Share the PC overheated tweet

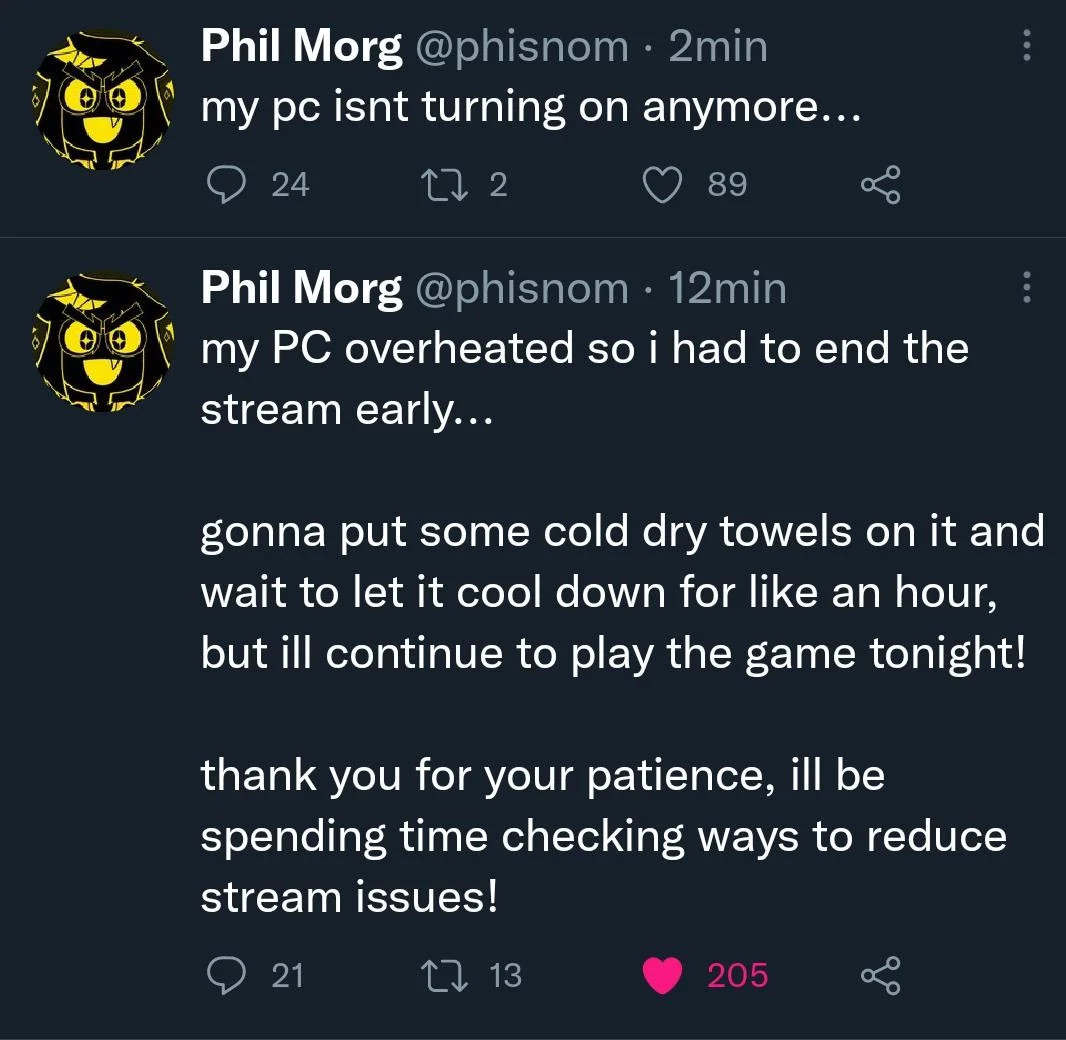point(881,975)
